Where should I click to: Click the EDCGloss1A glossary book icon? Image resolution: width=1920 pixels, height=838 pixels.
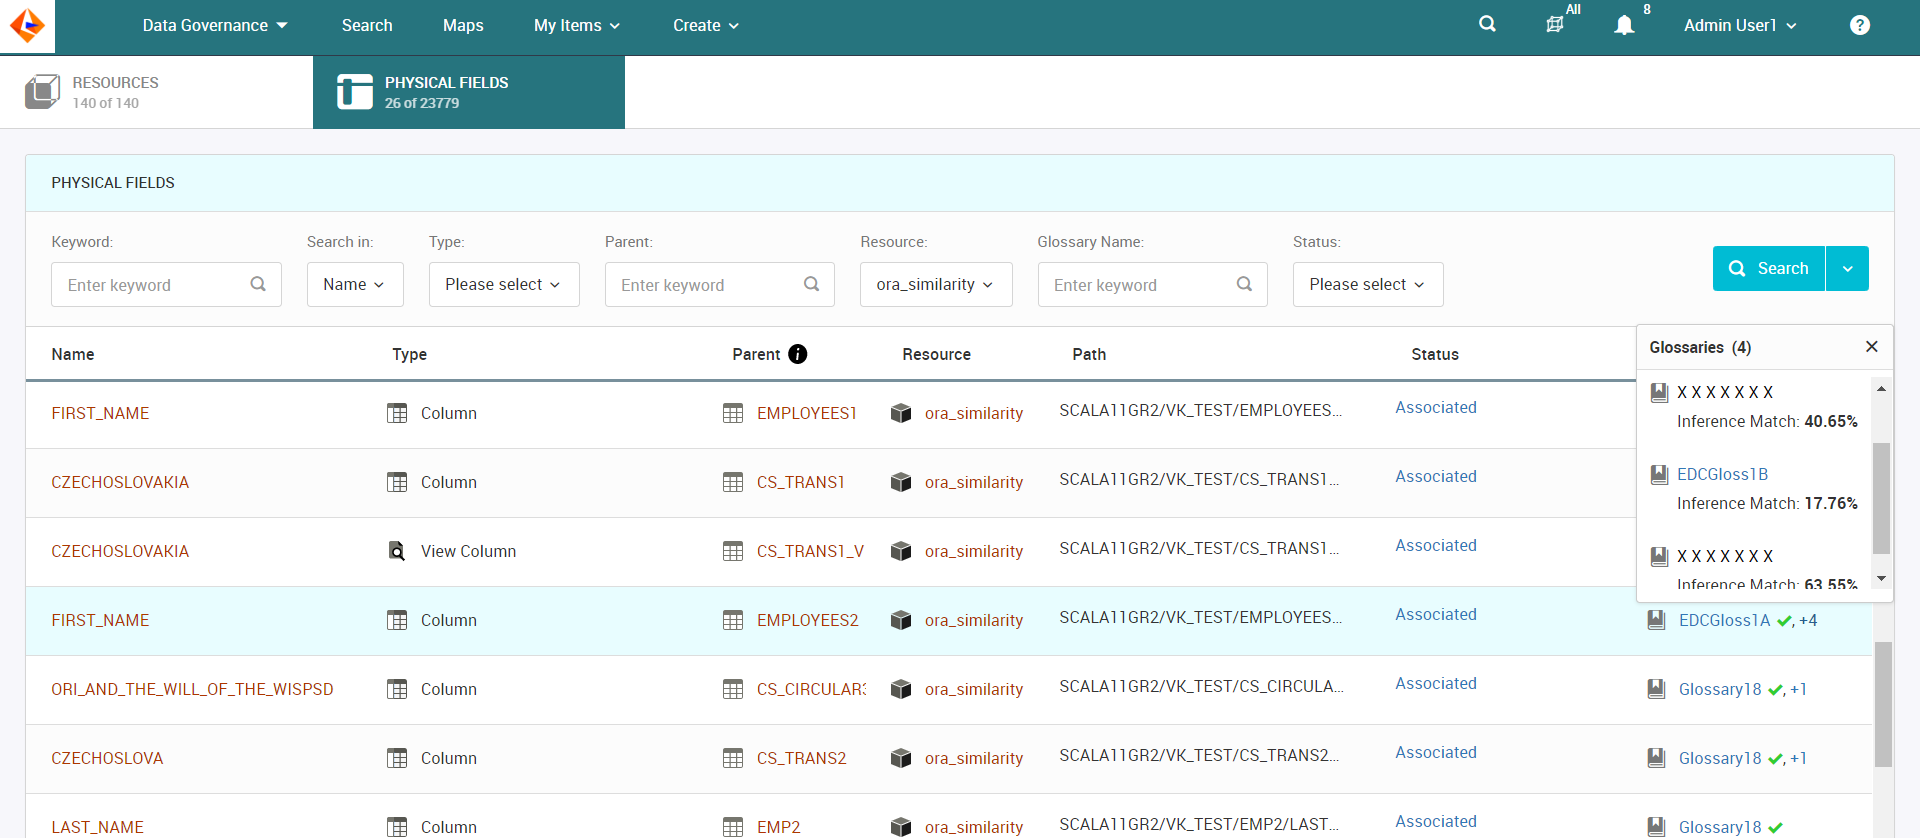tap(1656, 620)
